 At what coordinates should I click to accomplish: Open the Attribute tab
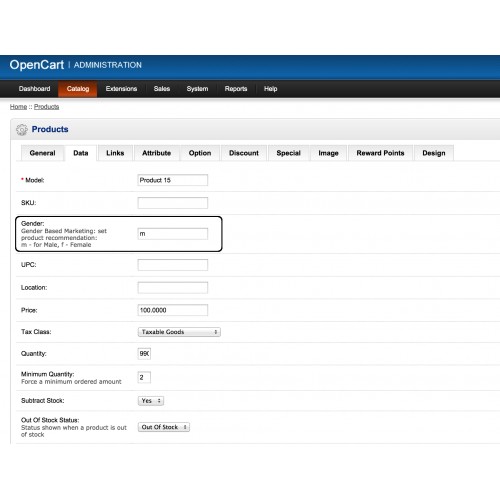tap(157, 153)
